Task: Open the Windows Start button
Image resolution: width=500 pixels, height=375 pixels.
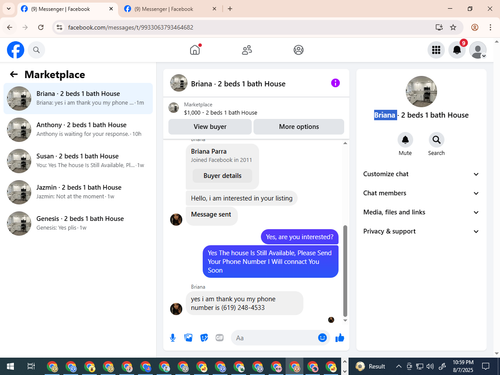Action: pyautogui.click(x=10, y=367)
